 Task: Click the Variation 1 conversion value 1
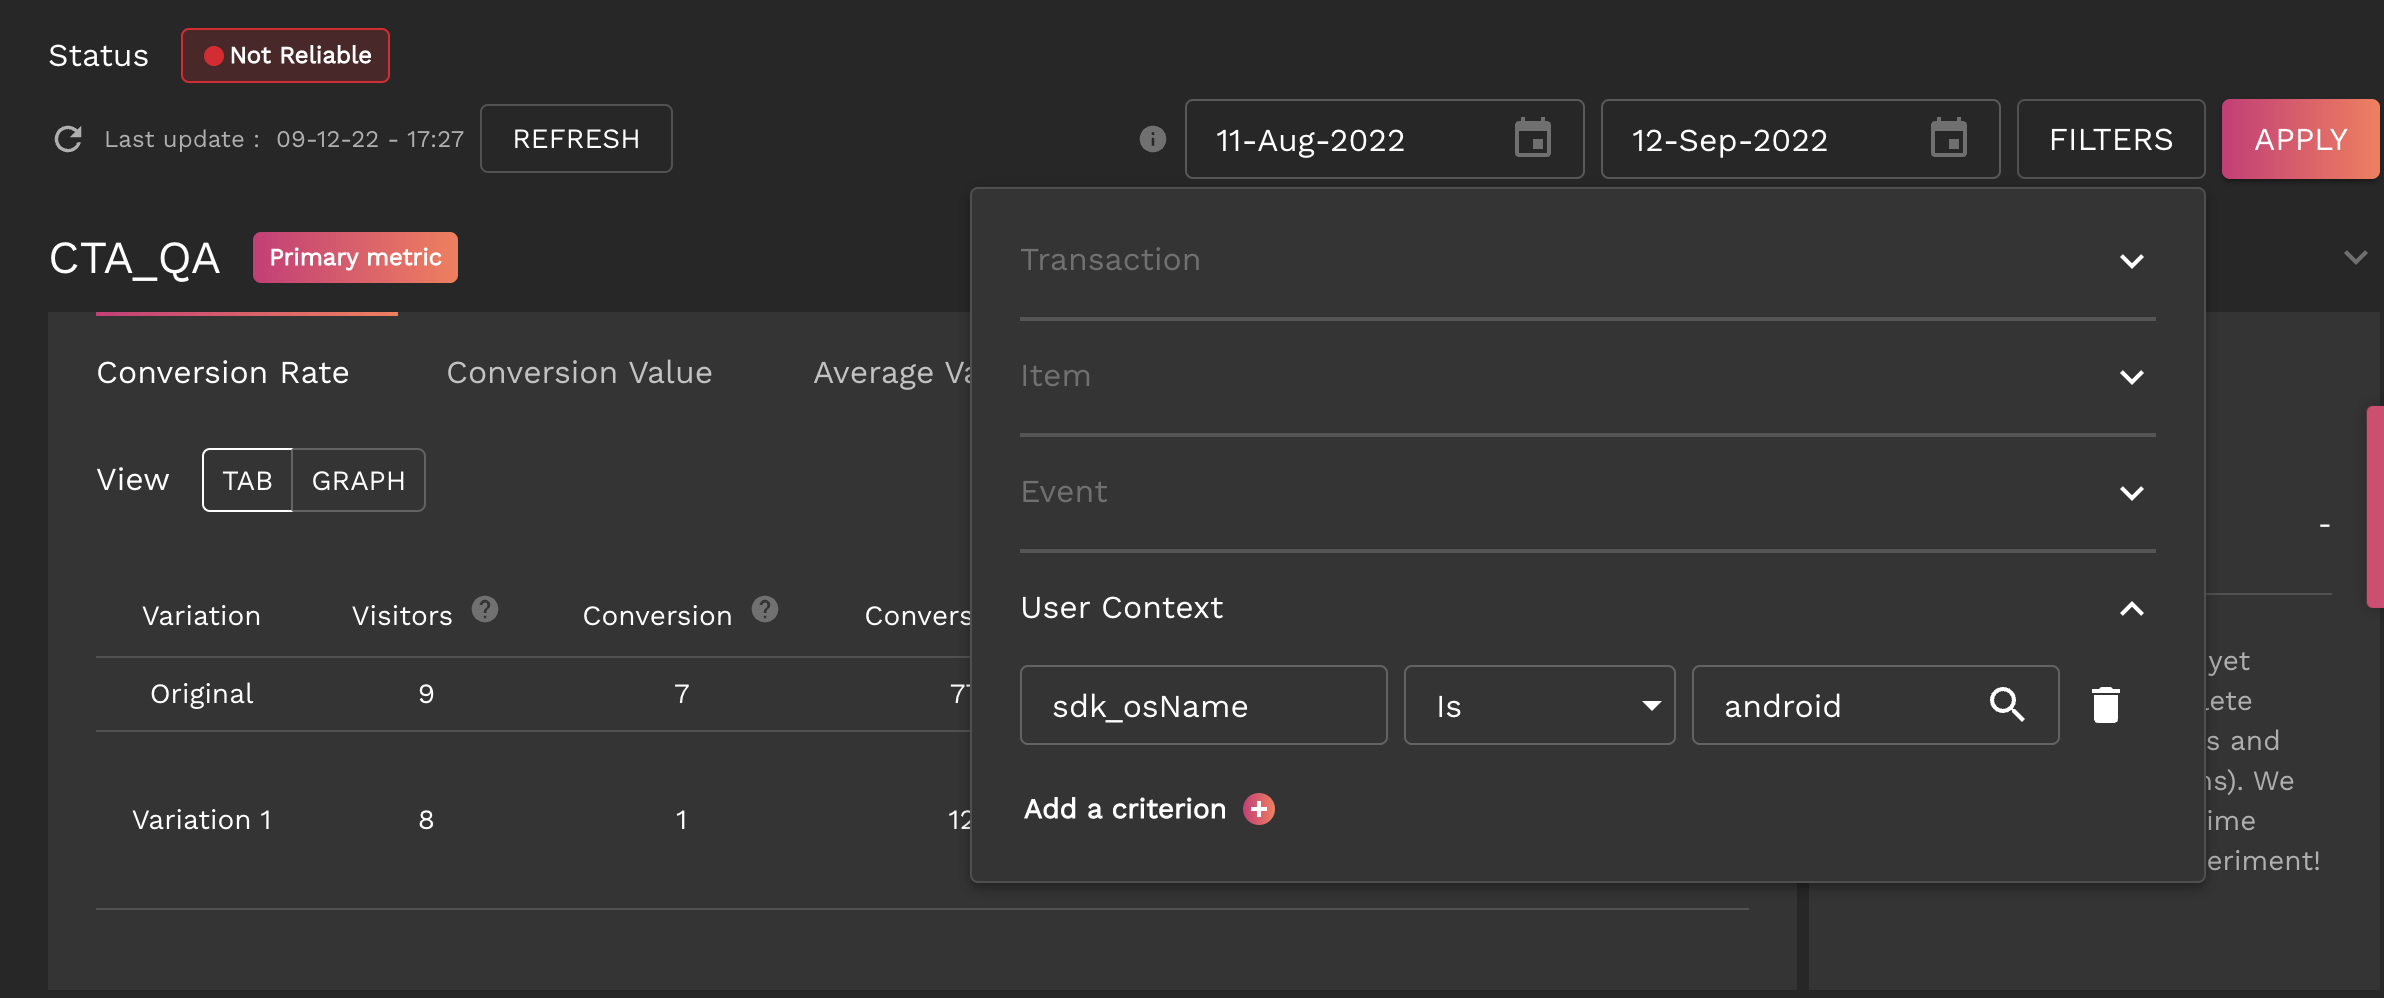pyautogui.click(x=681, y=820)
